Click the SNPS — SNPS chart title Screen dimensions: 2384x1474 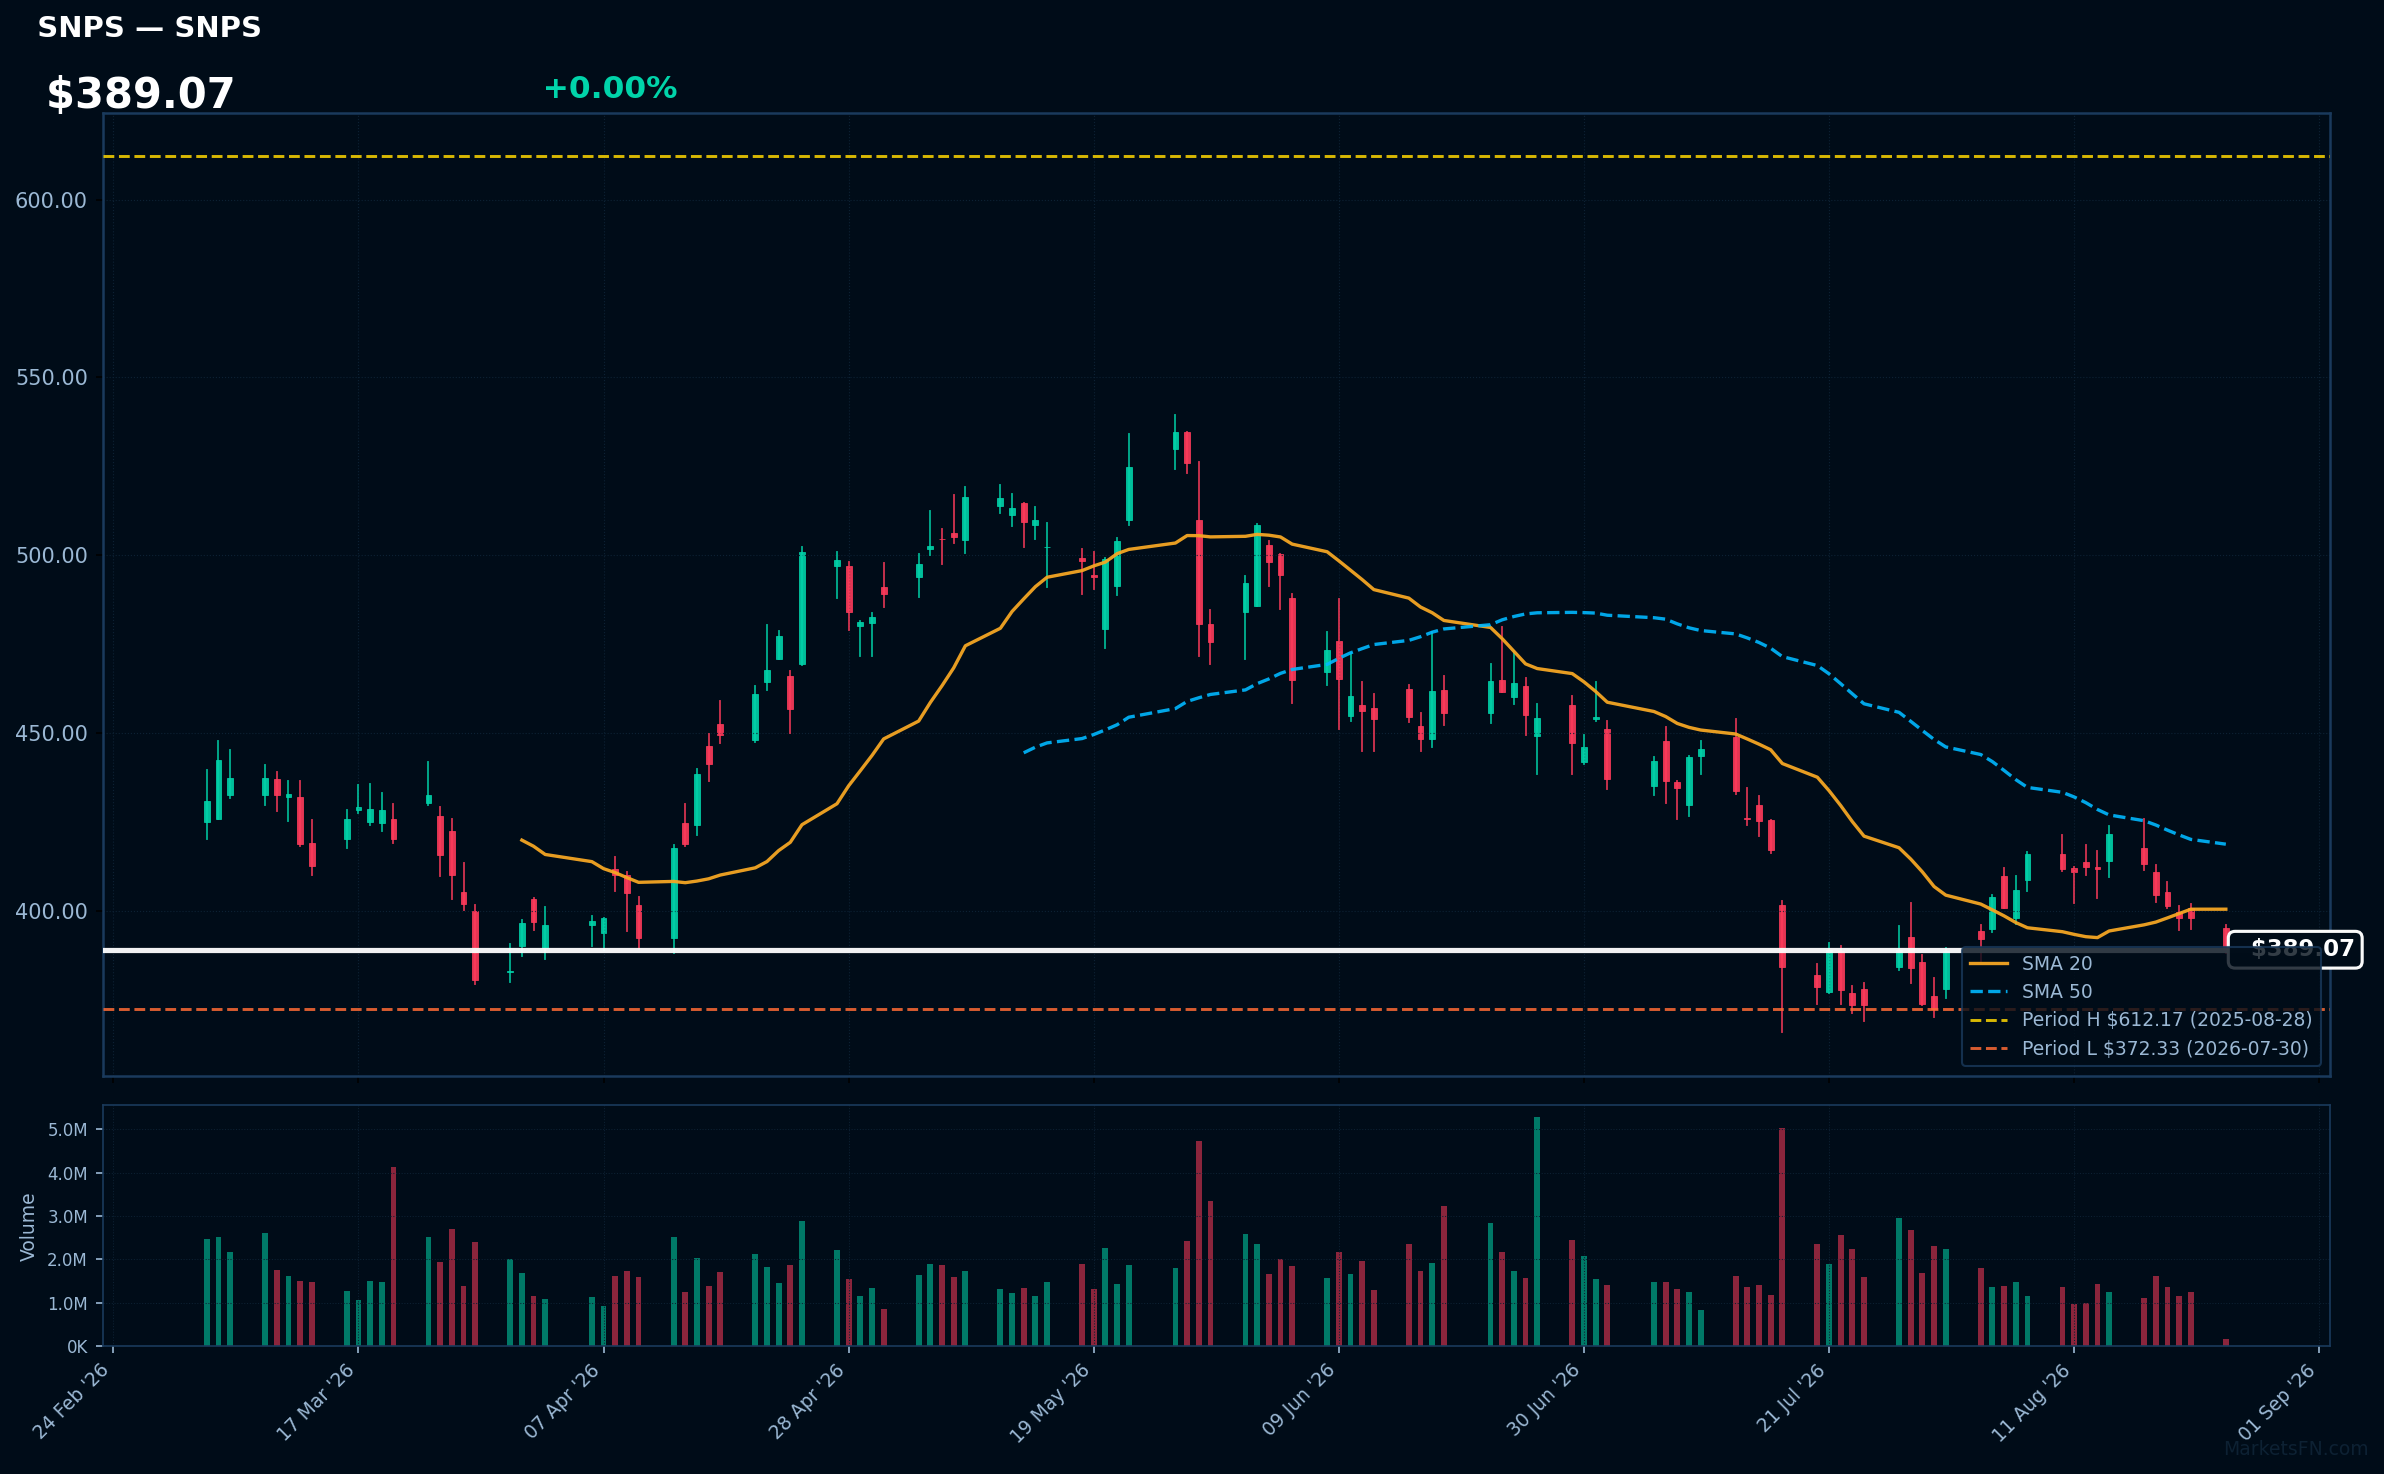click(x=149, y=27)
